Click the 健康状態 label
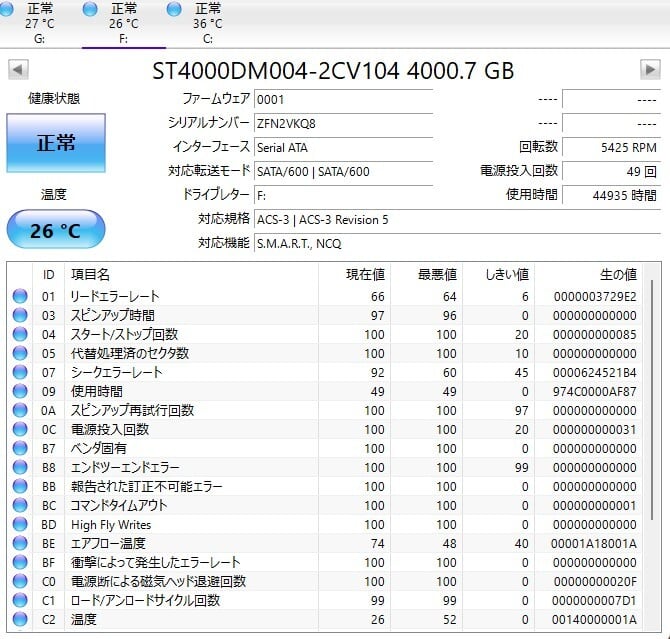Image resolution: width=670 pixels, height=639 pixels. [x=54, y=99]
